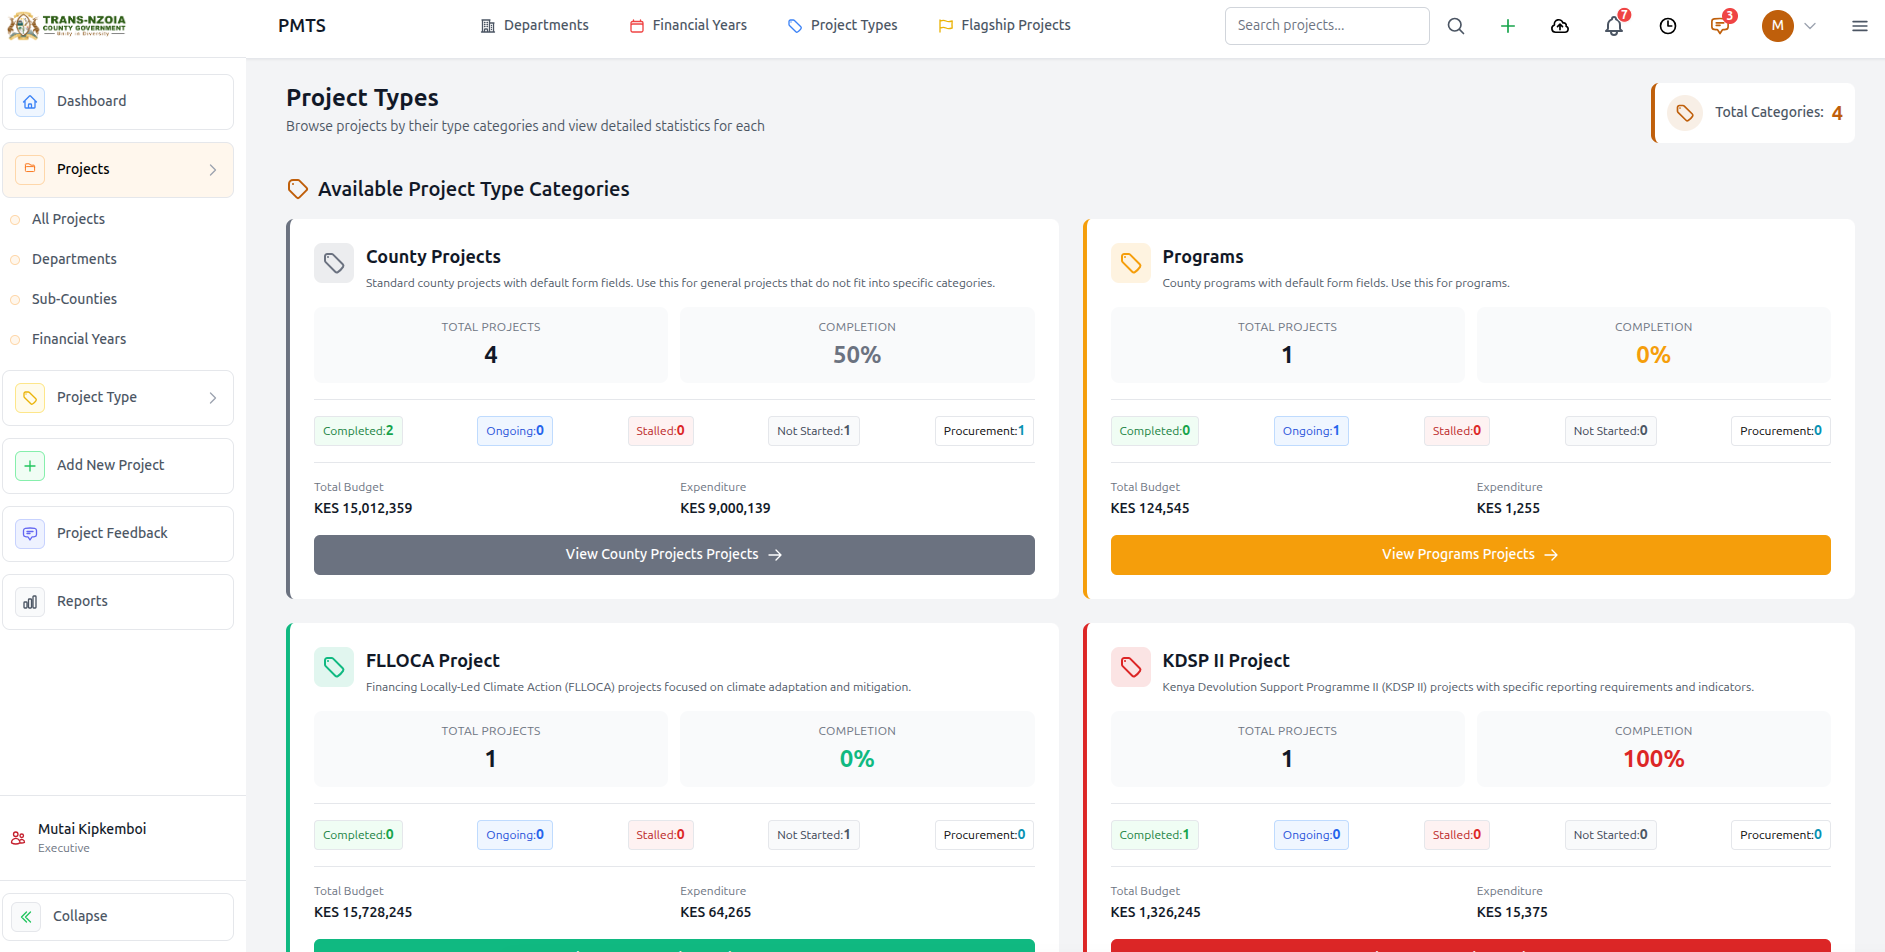
Task: Open feedback messages icon with 3 badge
Action: point(1720,26)
